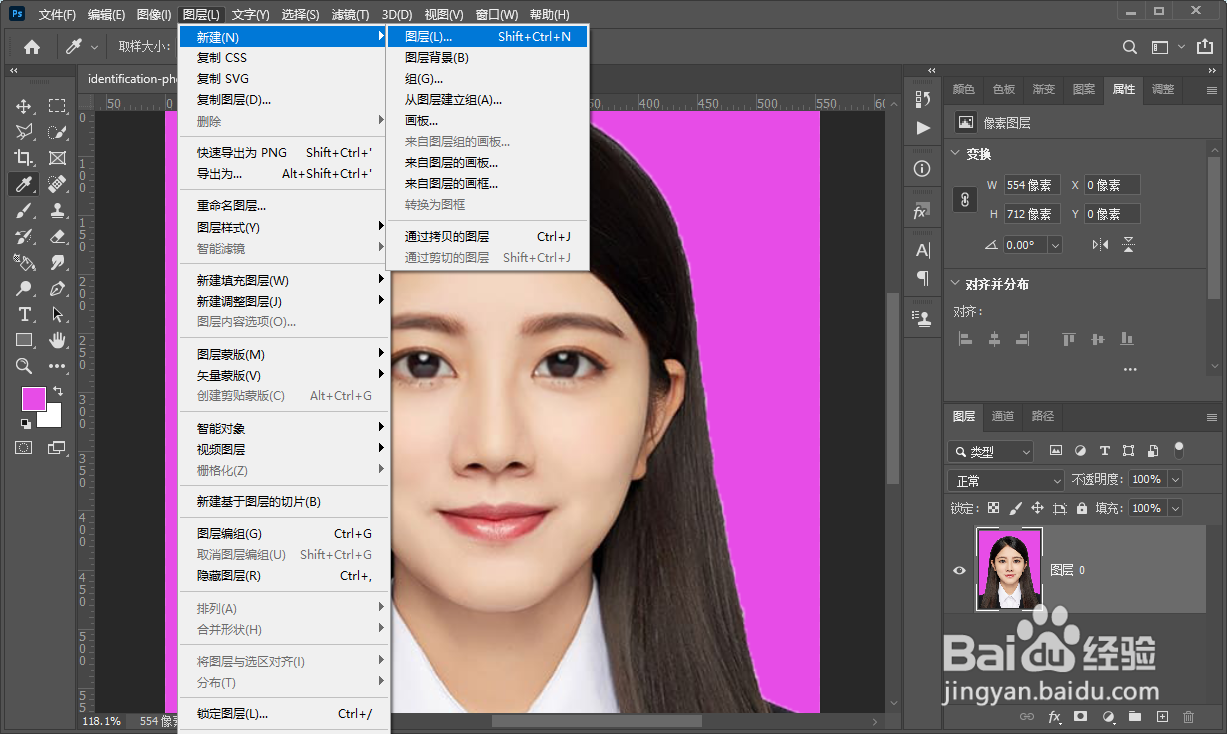Switch to the 调整 tab
Image resolution: width=1227 pixels, height=734 pixels.
pyautogui.click(x=1163, y=89)
